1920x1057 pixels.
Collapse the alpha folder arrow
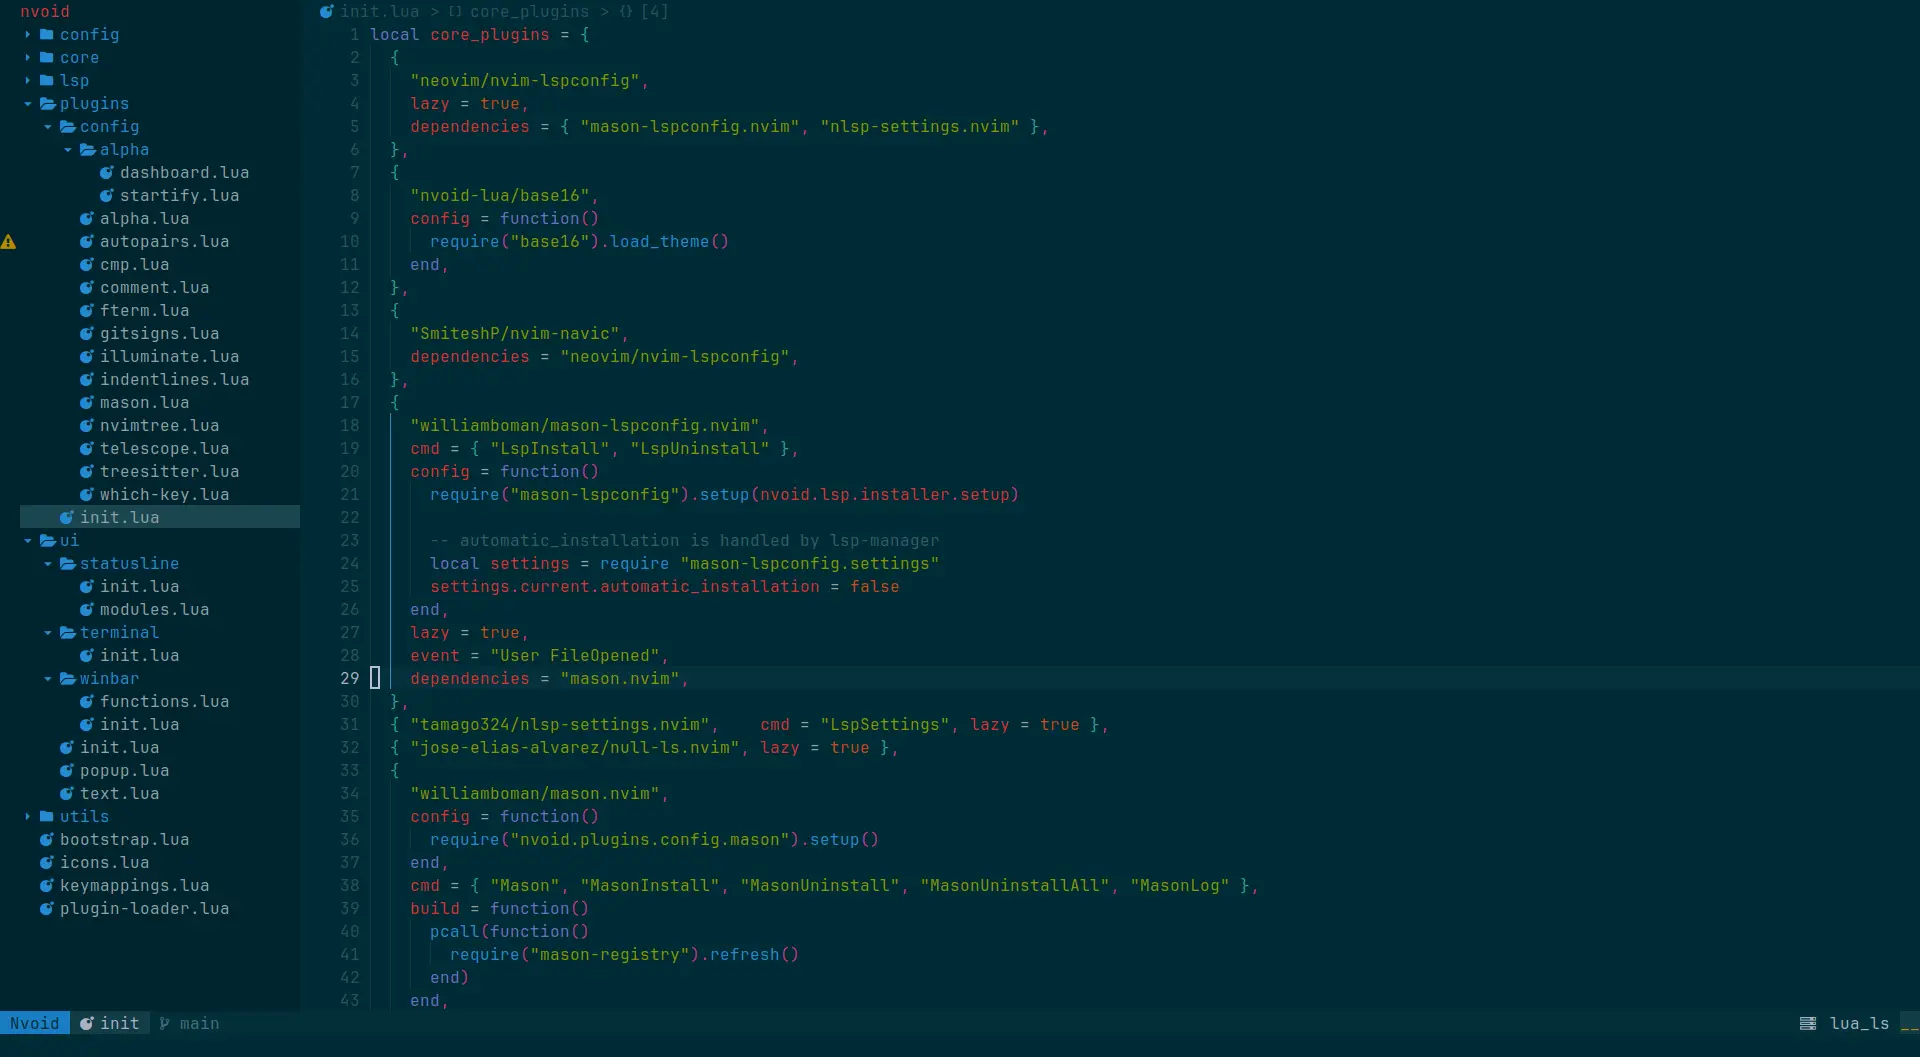[x=68, y=150]
